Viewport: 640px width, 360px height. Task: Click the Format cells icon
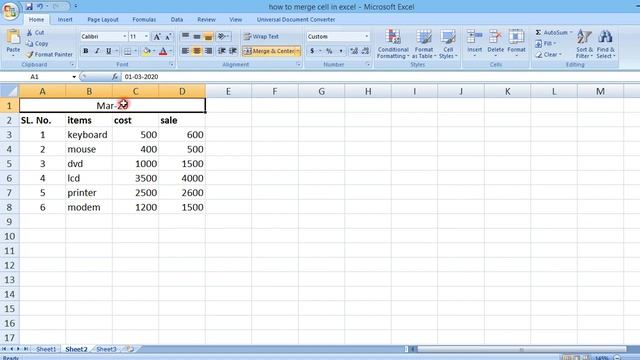pyautogui.click(x=516, y=38)
